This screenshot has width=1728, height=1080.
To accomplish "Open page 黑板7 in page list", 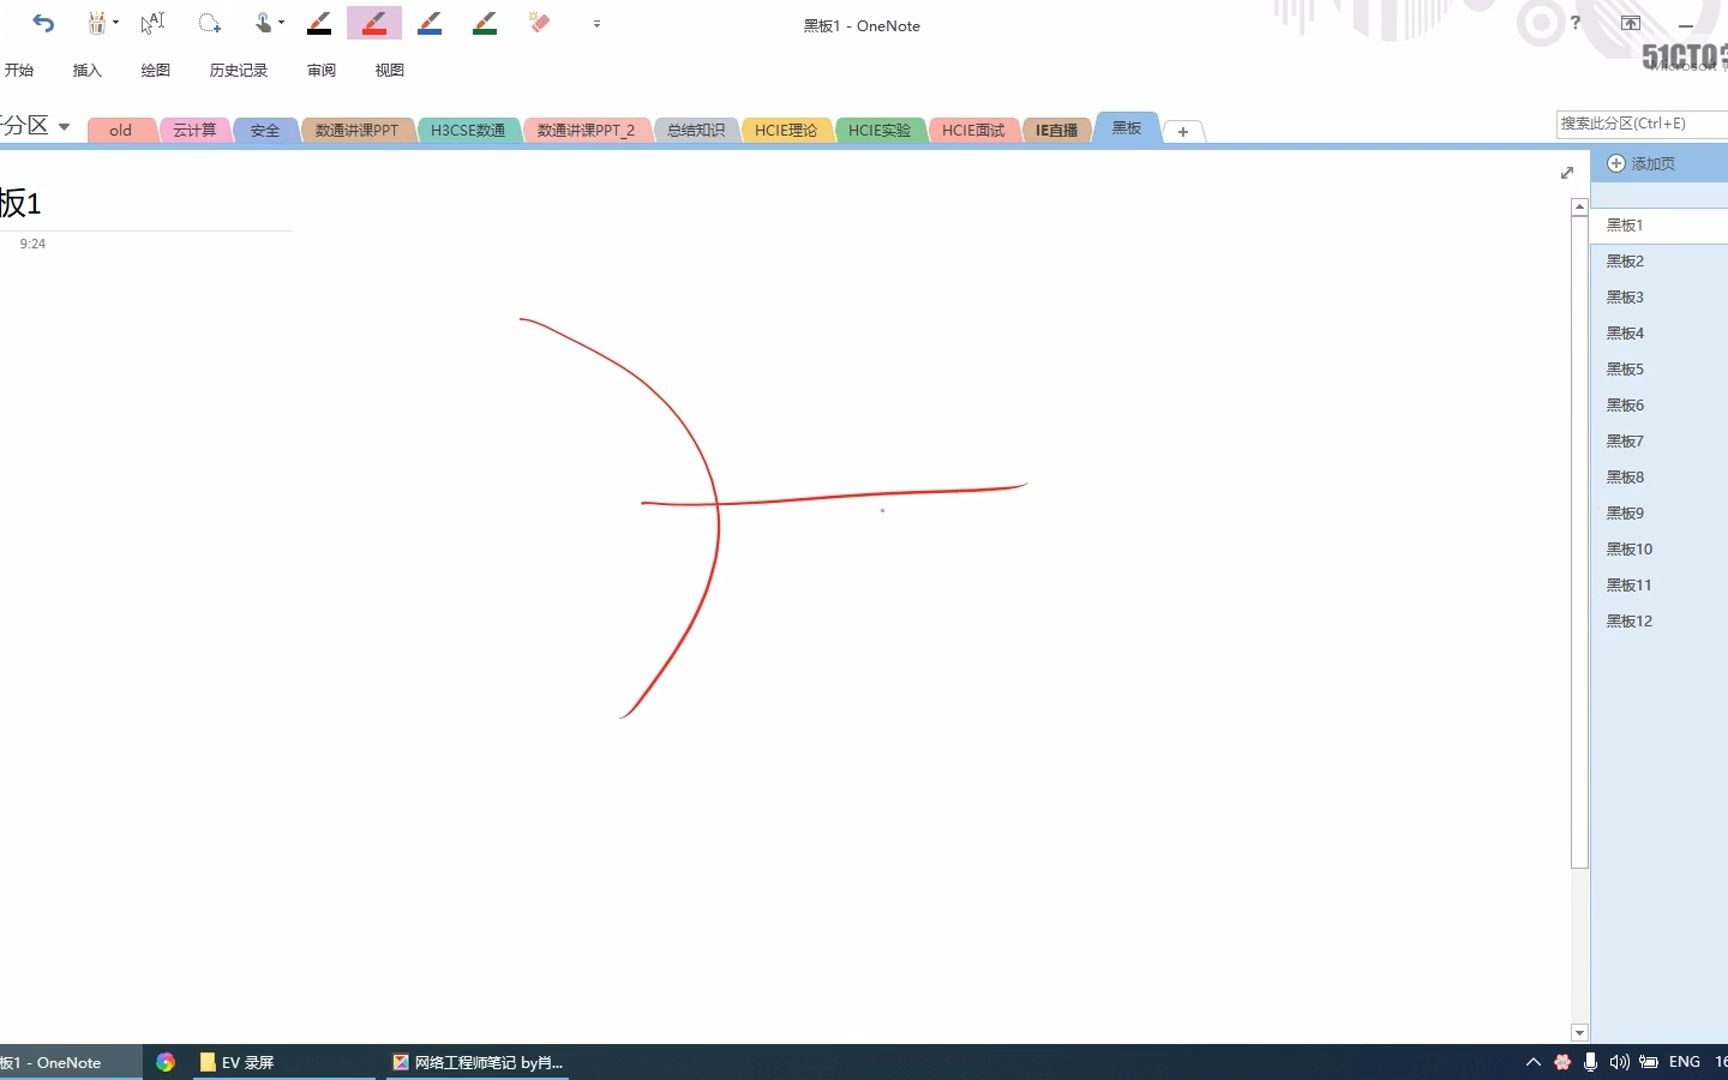I will point(1660,441).
